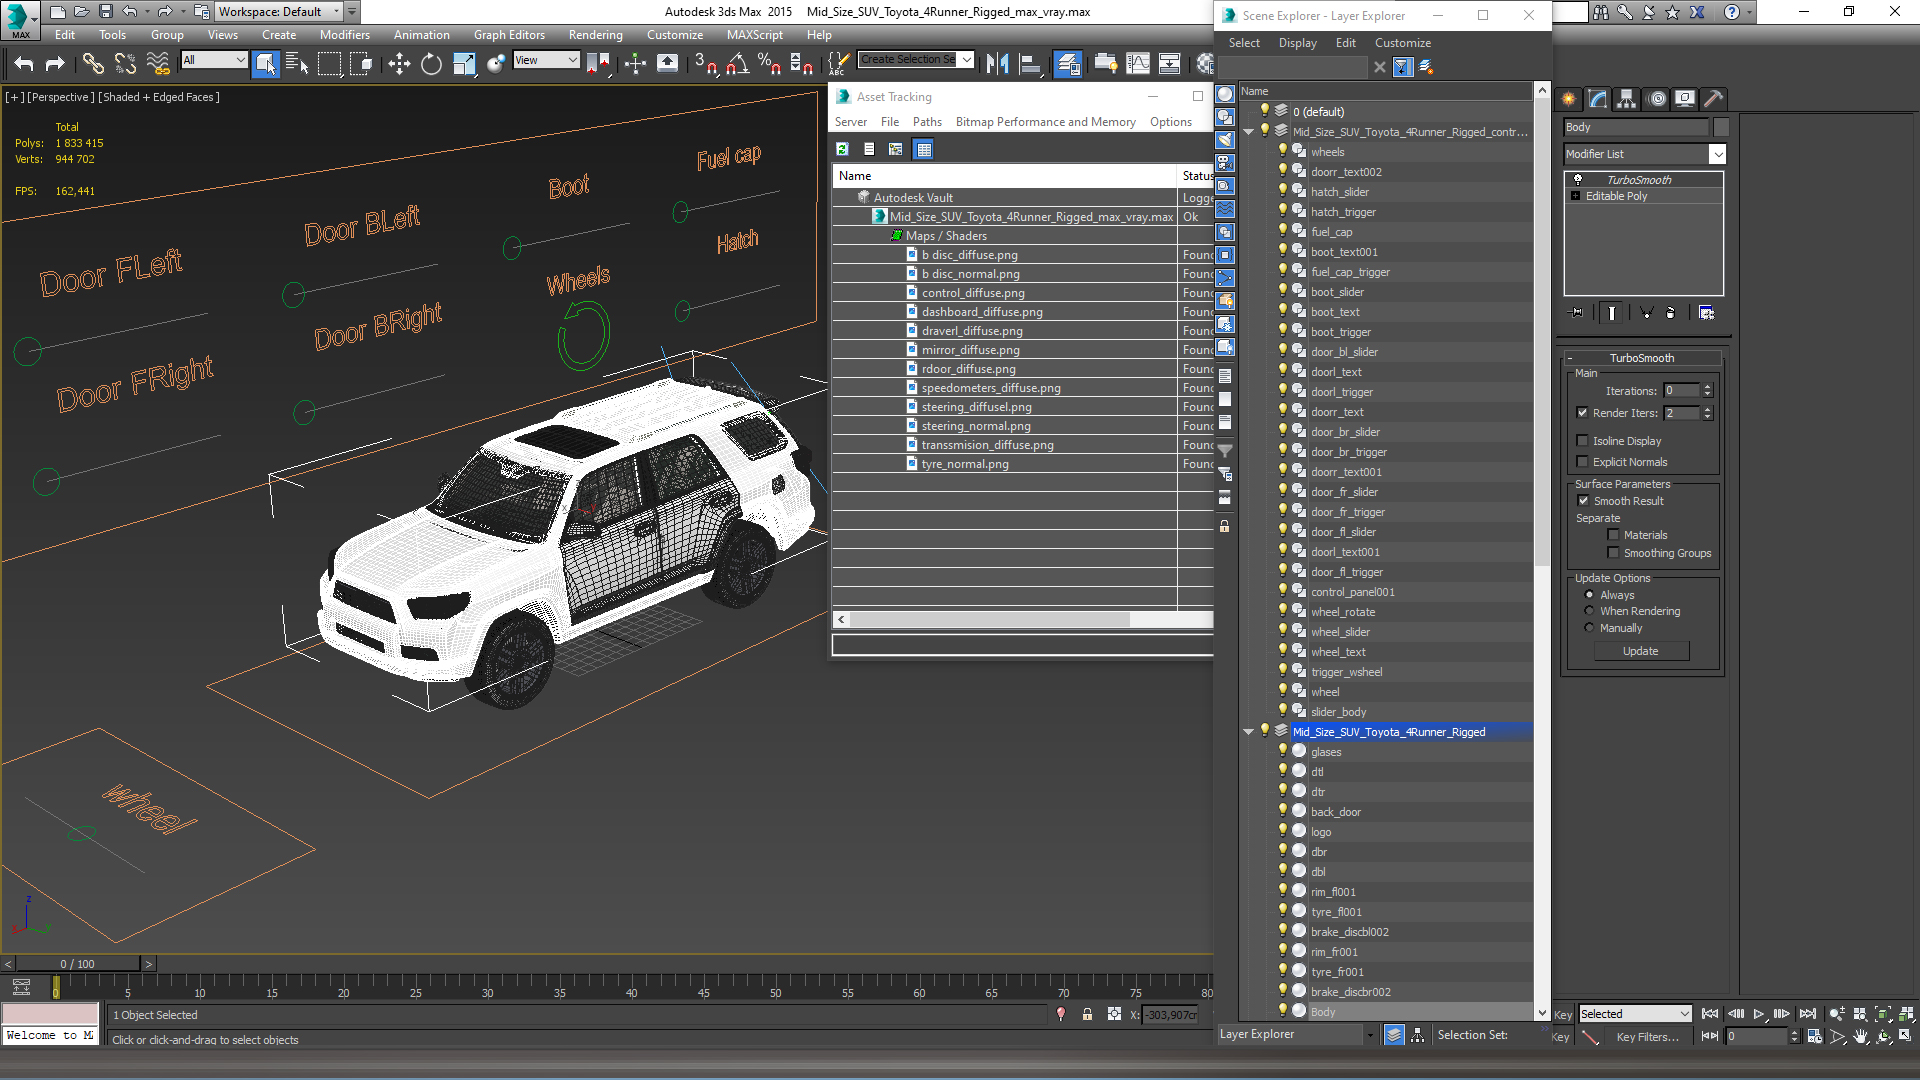This screenshot has width=1920, height=1080.
Task: Open Select by Name dialog icon
Action: pyautogui.click(x=297, y=64)
